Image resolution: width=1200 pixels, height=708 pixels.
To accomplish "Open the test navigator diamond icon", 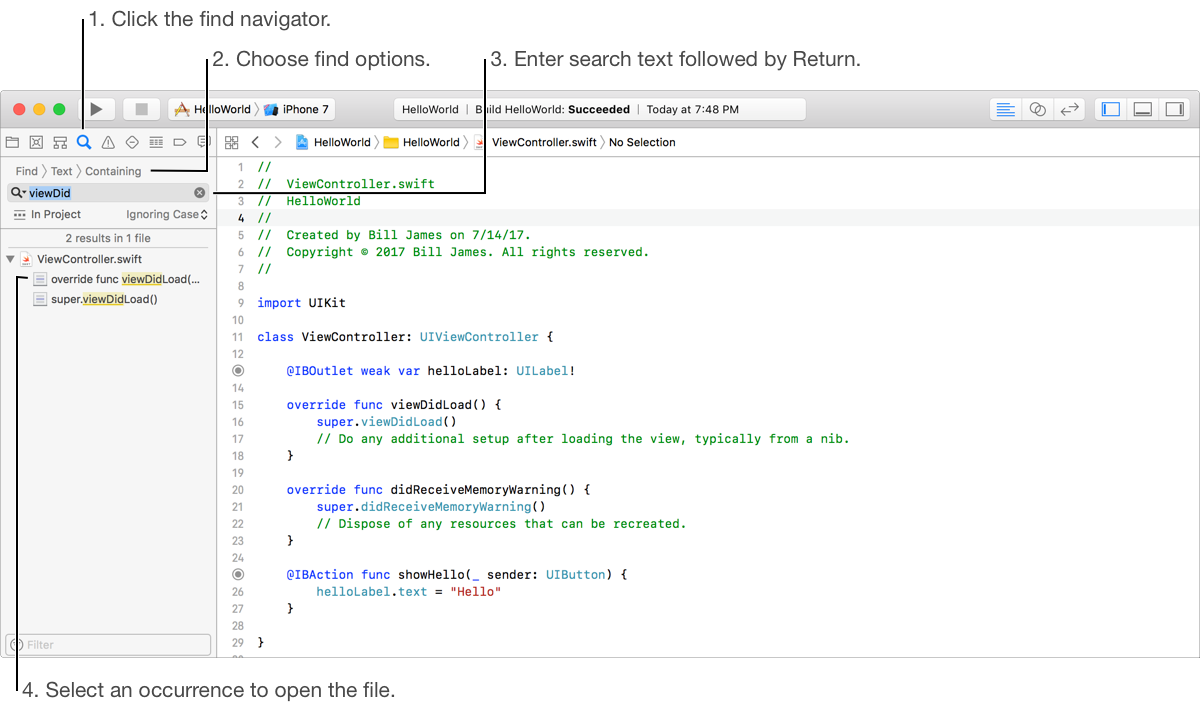I will point(132,142).
